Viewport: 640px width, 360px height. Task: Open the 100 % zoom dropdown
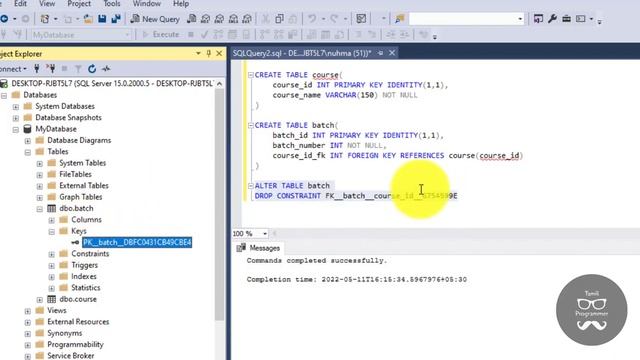[264, 233]
